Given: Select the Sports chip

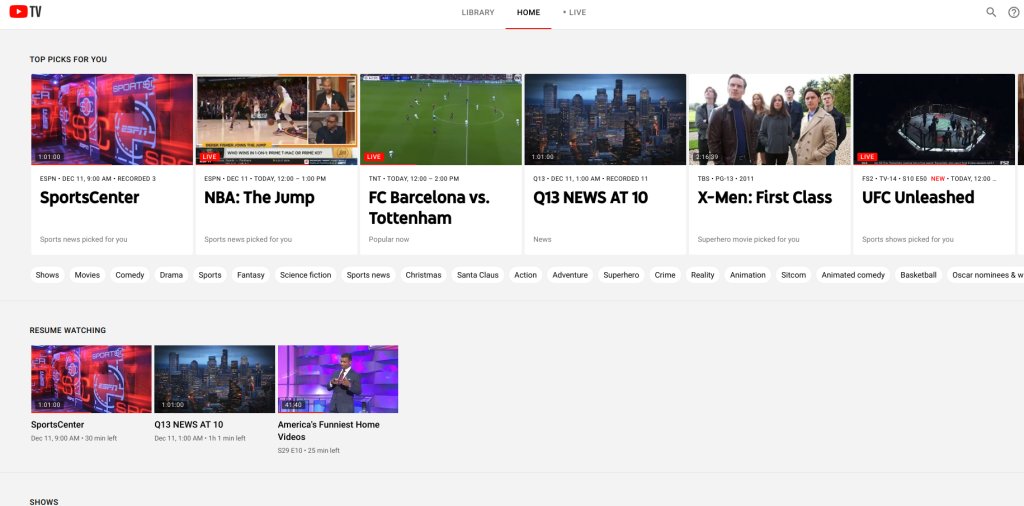Looking at the screenshot, I should [210, 275].
